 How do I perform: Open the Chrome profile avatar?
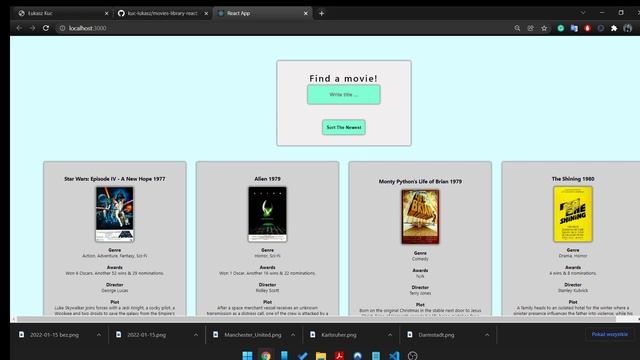pyautogui.click(x=628, y=28)
